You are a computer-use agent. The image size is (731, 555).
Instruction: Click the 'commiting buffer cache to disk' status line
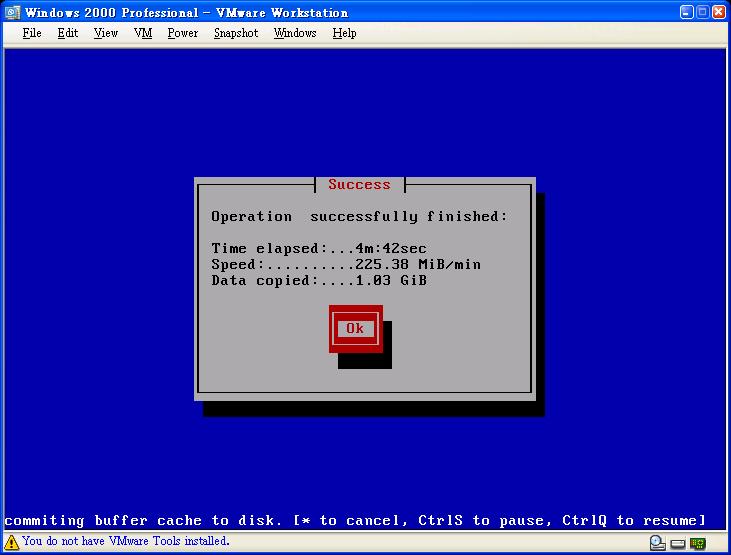355,520
